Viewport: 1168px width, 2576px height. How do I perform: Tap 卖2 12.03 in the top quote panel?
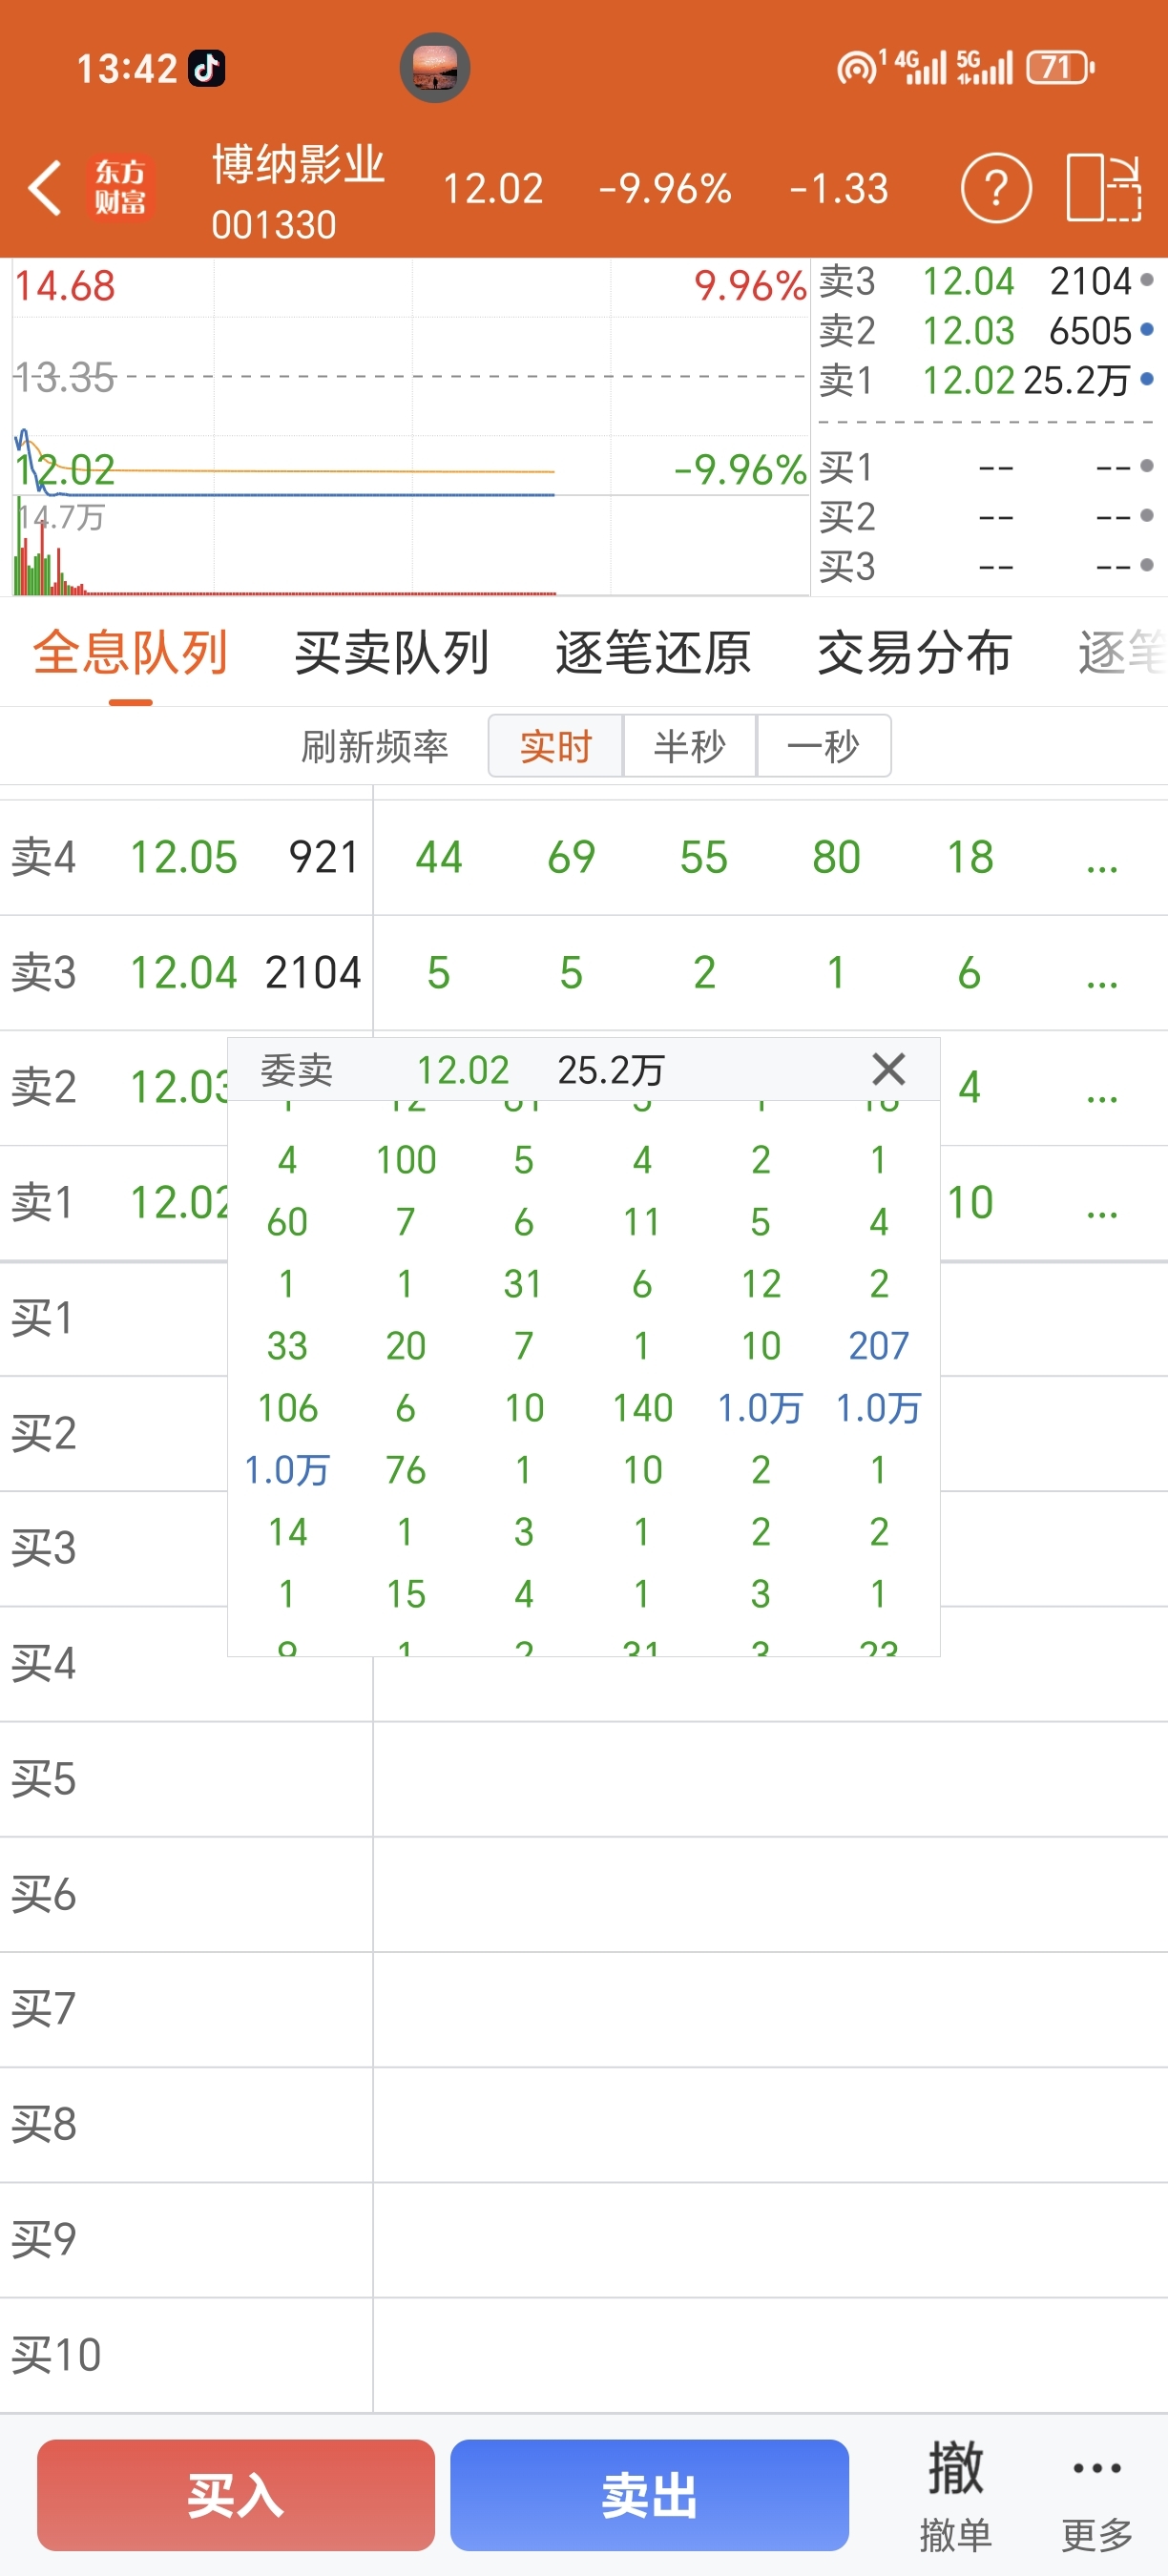pyautogui.click(x=985, y=331)
